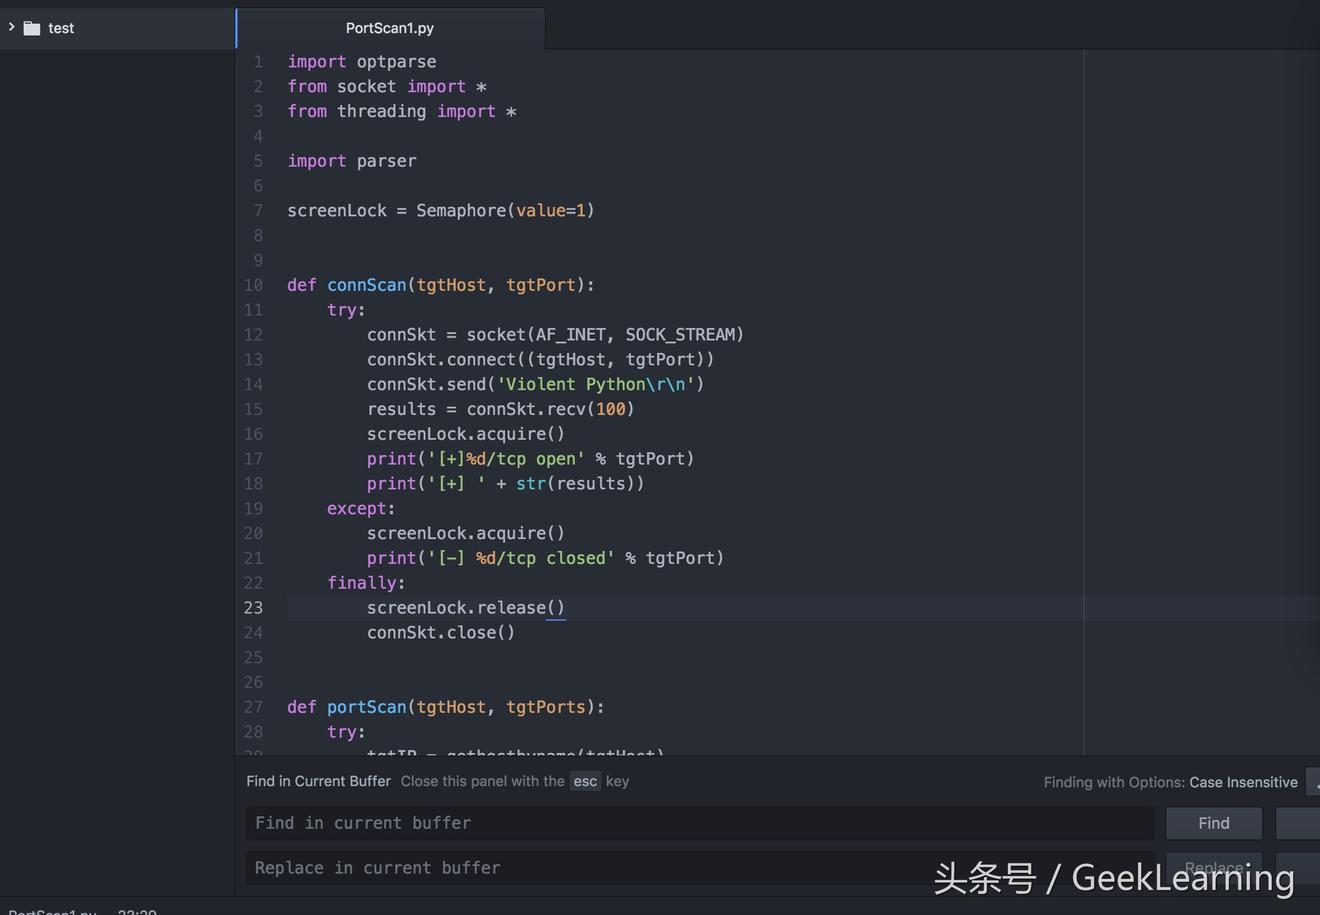This screenshot has width=1320, height=915.
Task: Focus the Find in current buffer field
Action: click(699, 823)
